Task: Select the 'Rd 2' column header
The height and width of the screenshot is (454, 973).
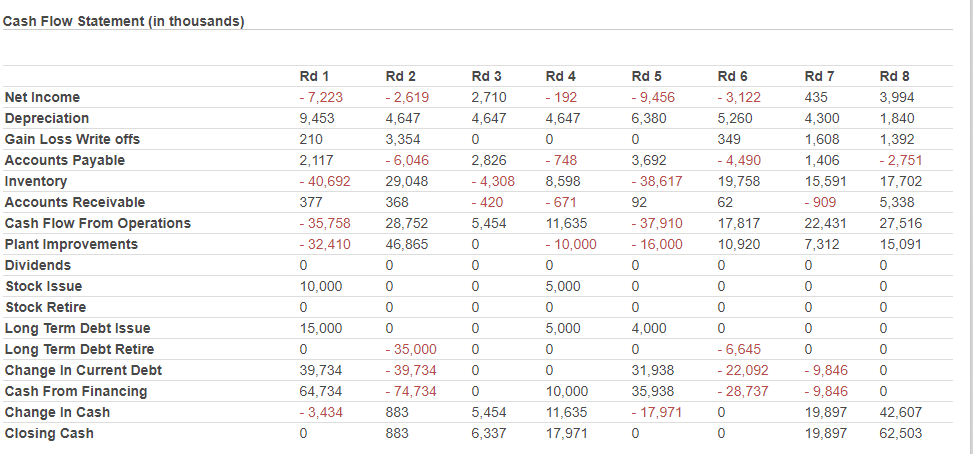Action: pos(400,76)
